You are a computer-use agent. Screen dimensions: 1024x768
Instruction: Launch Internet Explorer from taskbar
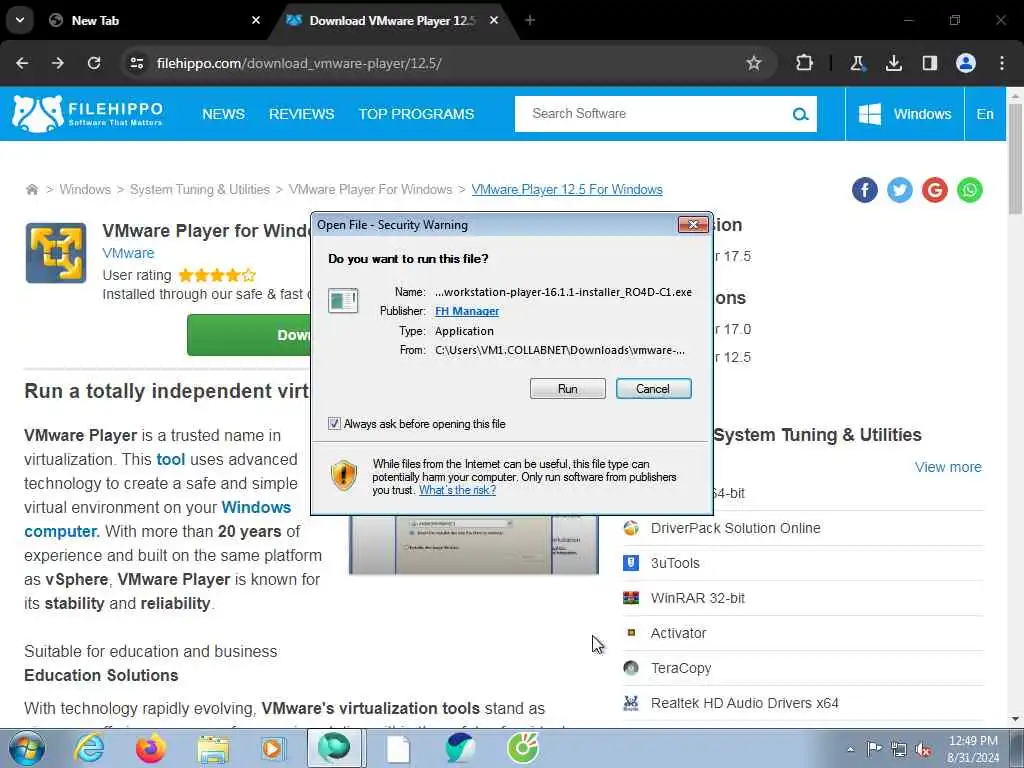point(89,748)
